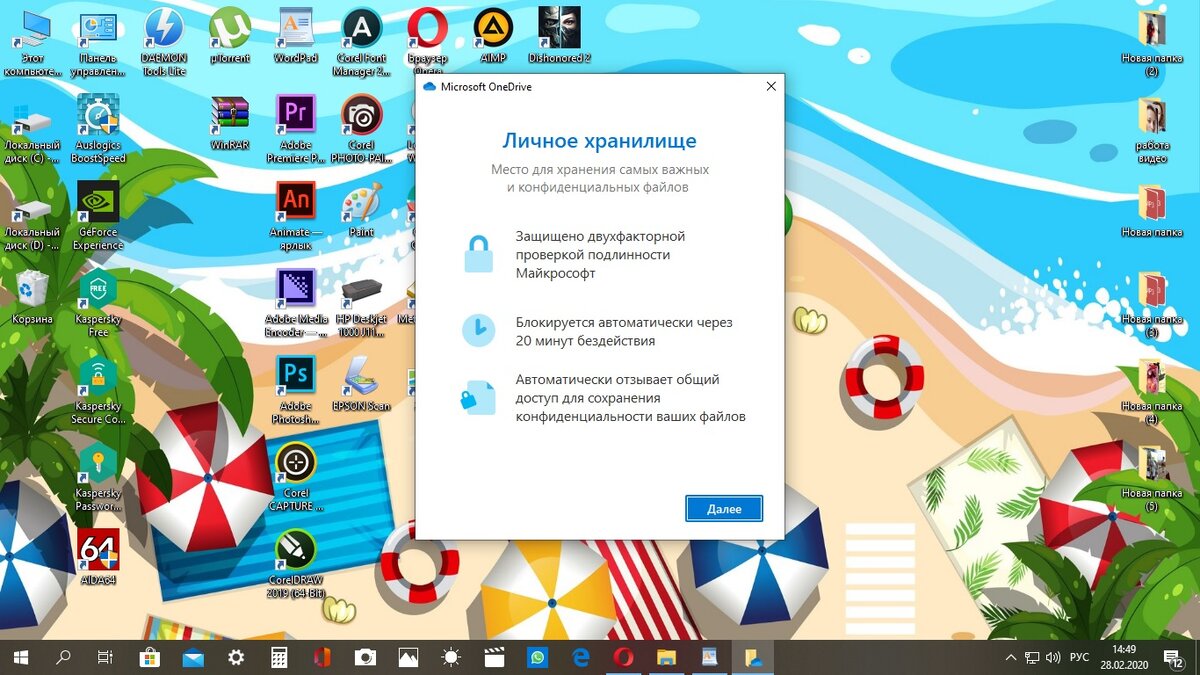The height and width of the screenshot is (675, 1200).
Task: Open notification center with 12 badge
Action: pyautogui.click(x=1173, y=657)
